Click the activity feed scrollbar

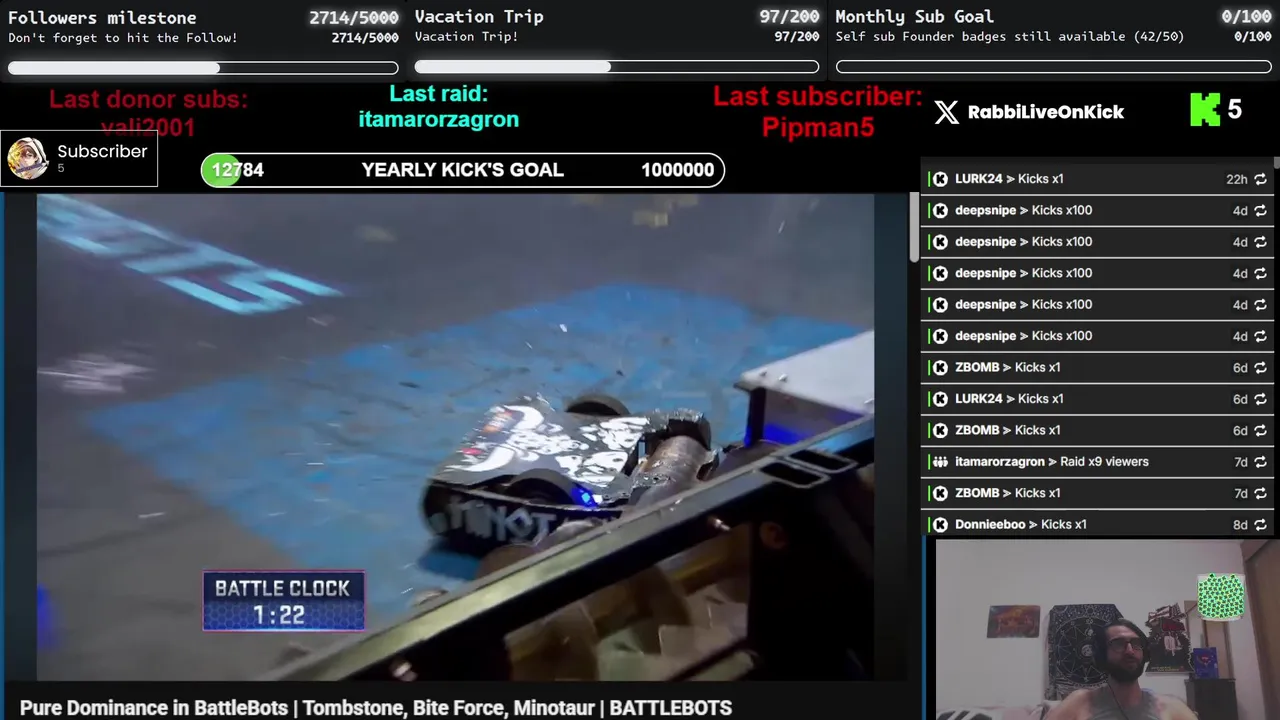click(1276, 164)
